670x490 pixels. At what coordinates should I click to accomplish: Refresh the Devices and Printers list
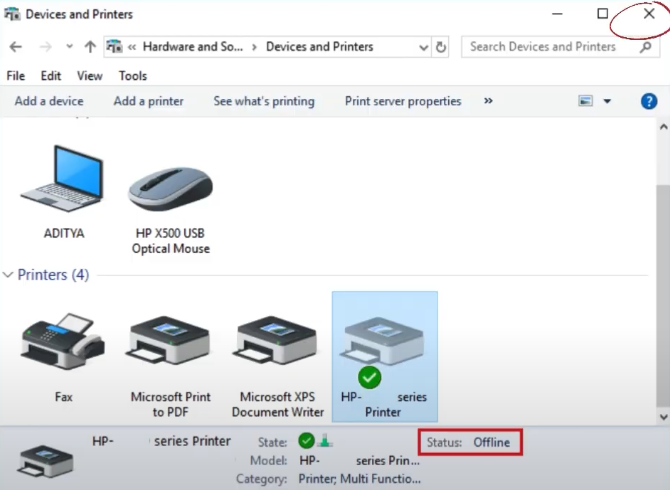(x=441, y=47)
